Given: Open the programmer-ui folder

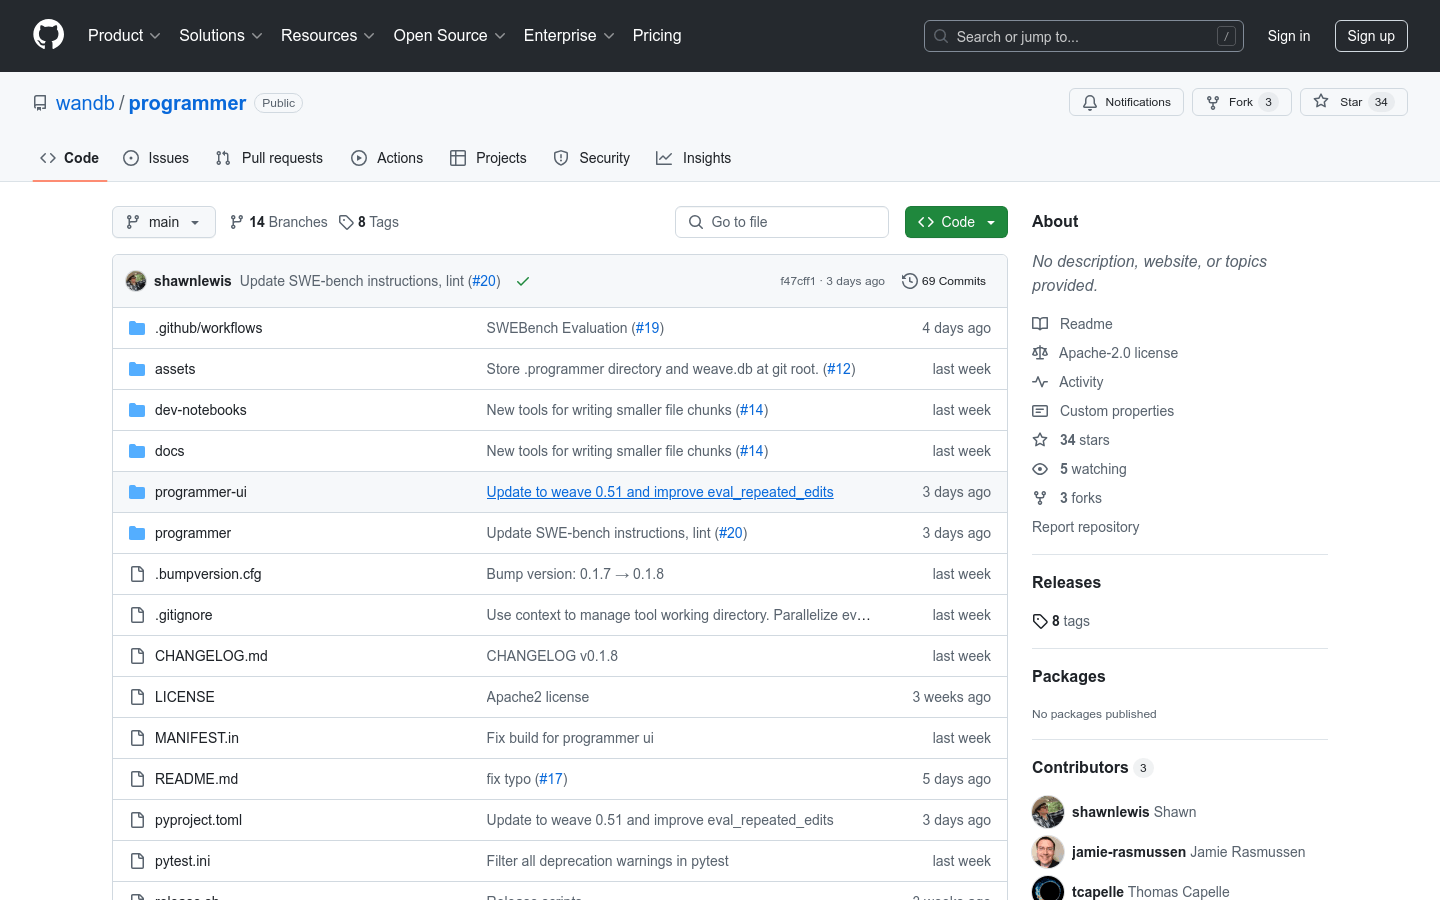Looking at the screenshot, I should coord(200,492).
